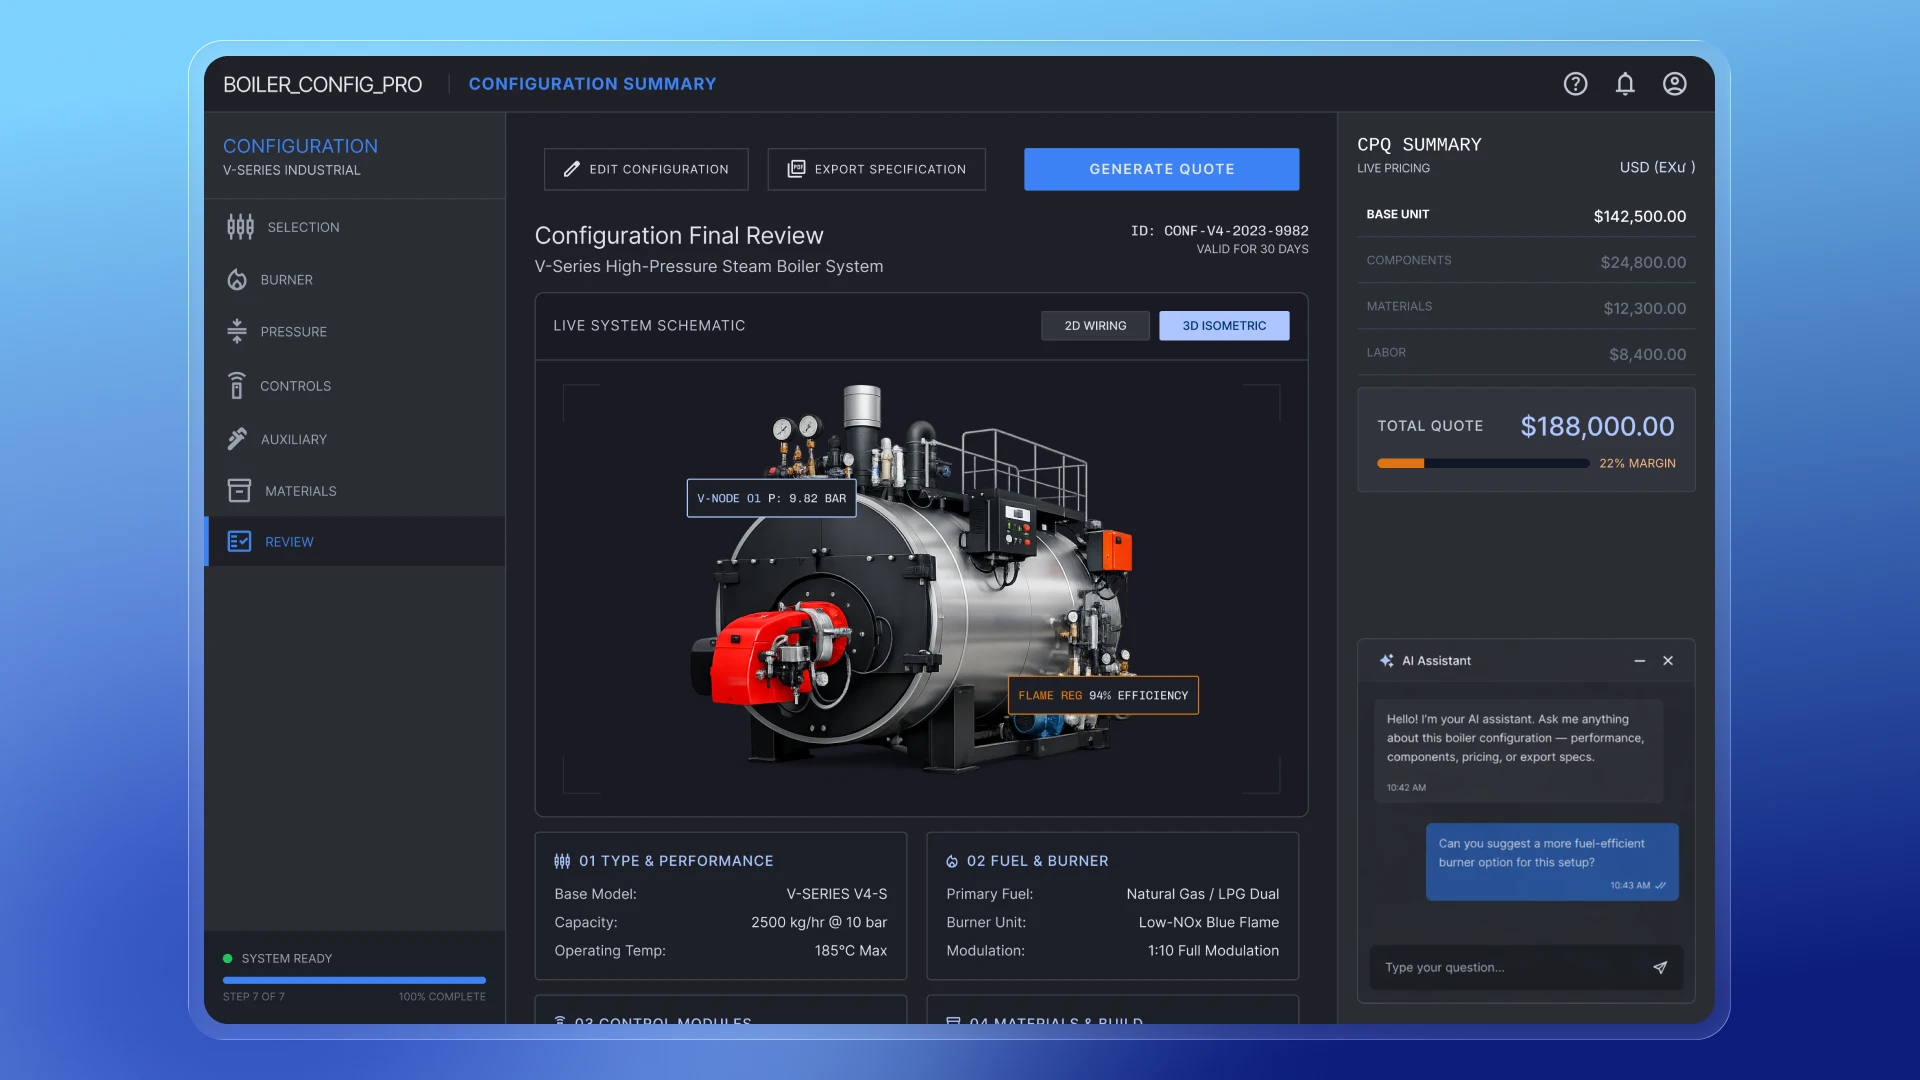Open the user account profile icon

(x=1674, y=84)
